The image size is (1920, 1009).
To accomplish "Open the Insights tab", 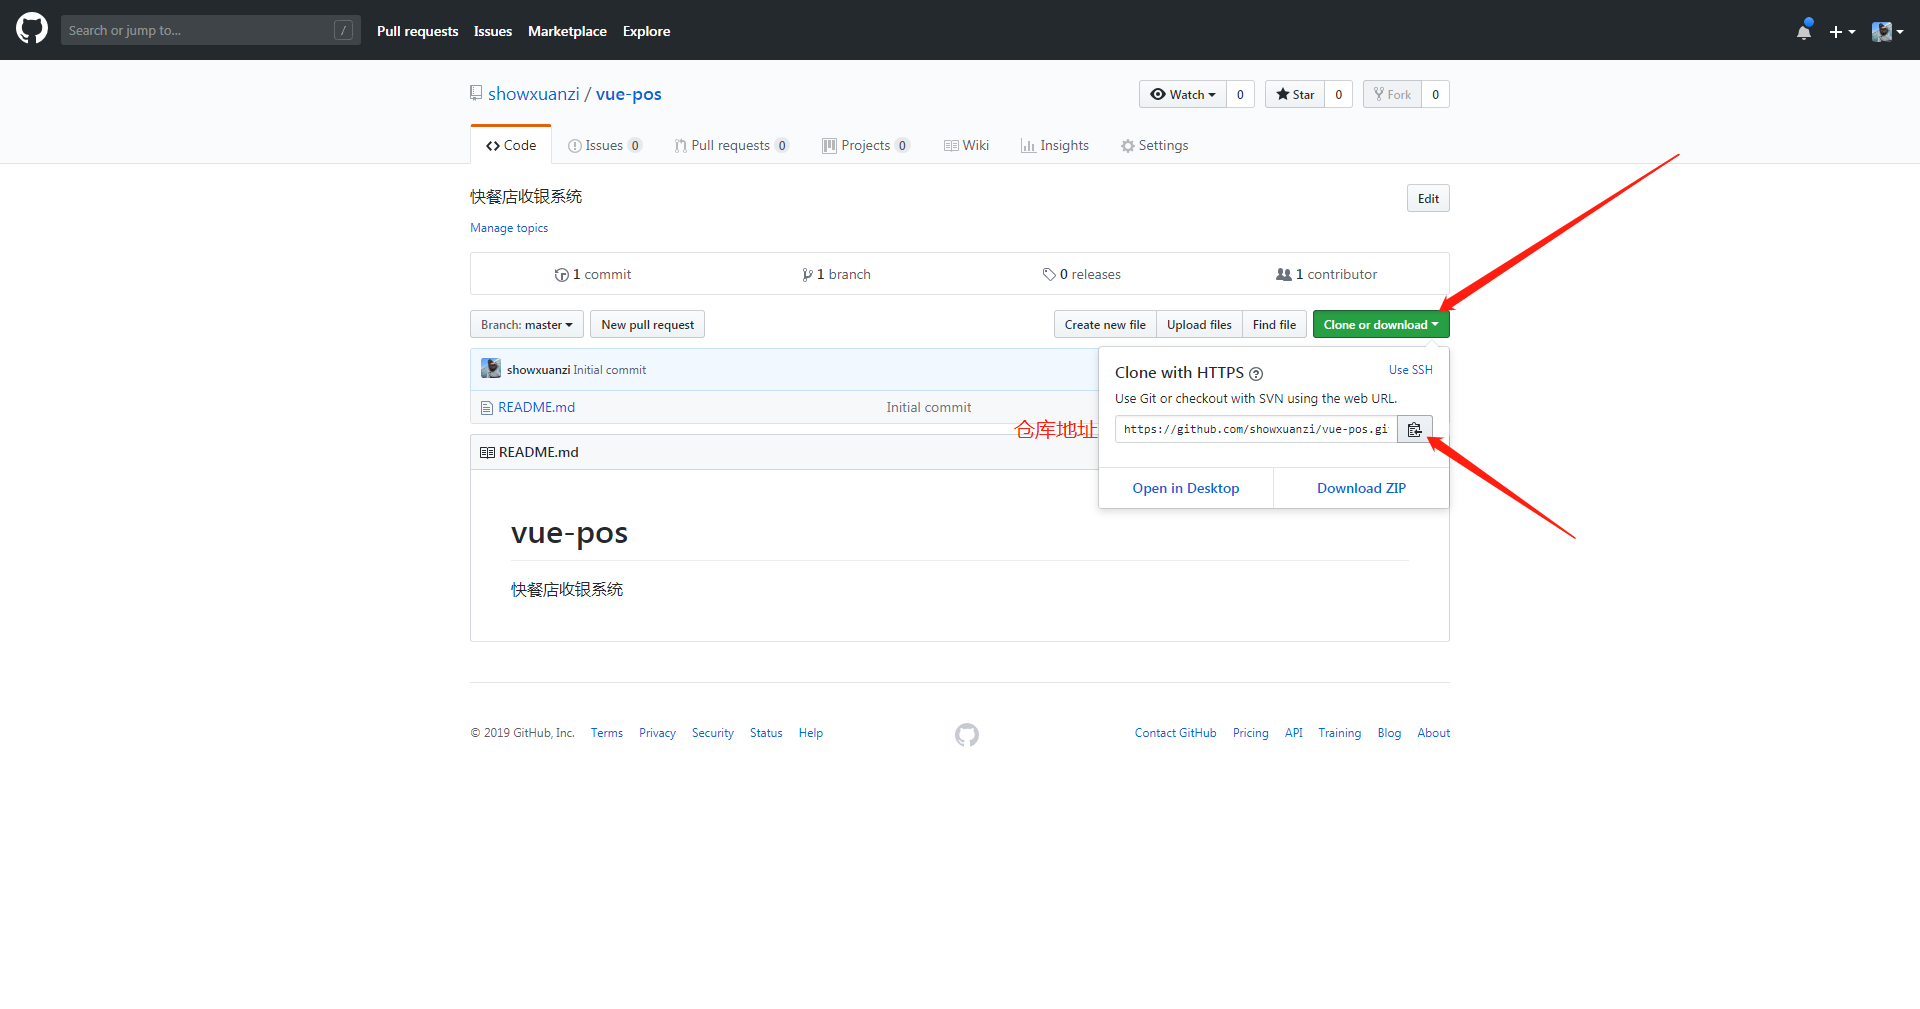I will click(x=1054, y=145).
